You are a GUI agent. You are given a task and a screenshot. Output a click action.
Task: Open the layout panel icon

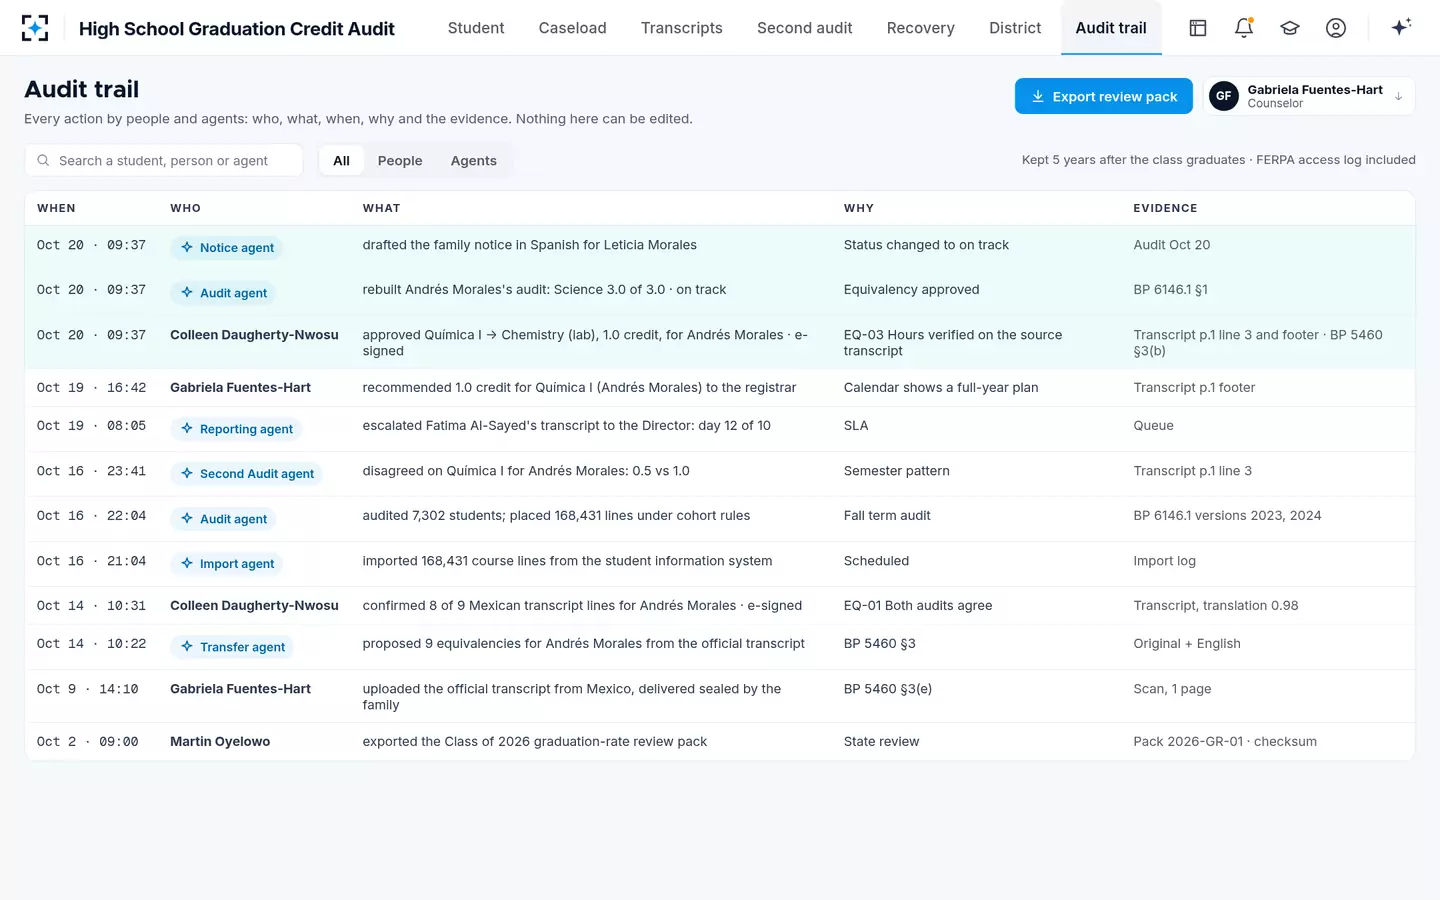click(x=1198, y=28)
